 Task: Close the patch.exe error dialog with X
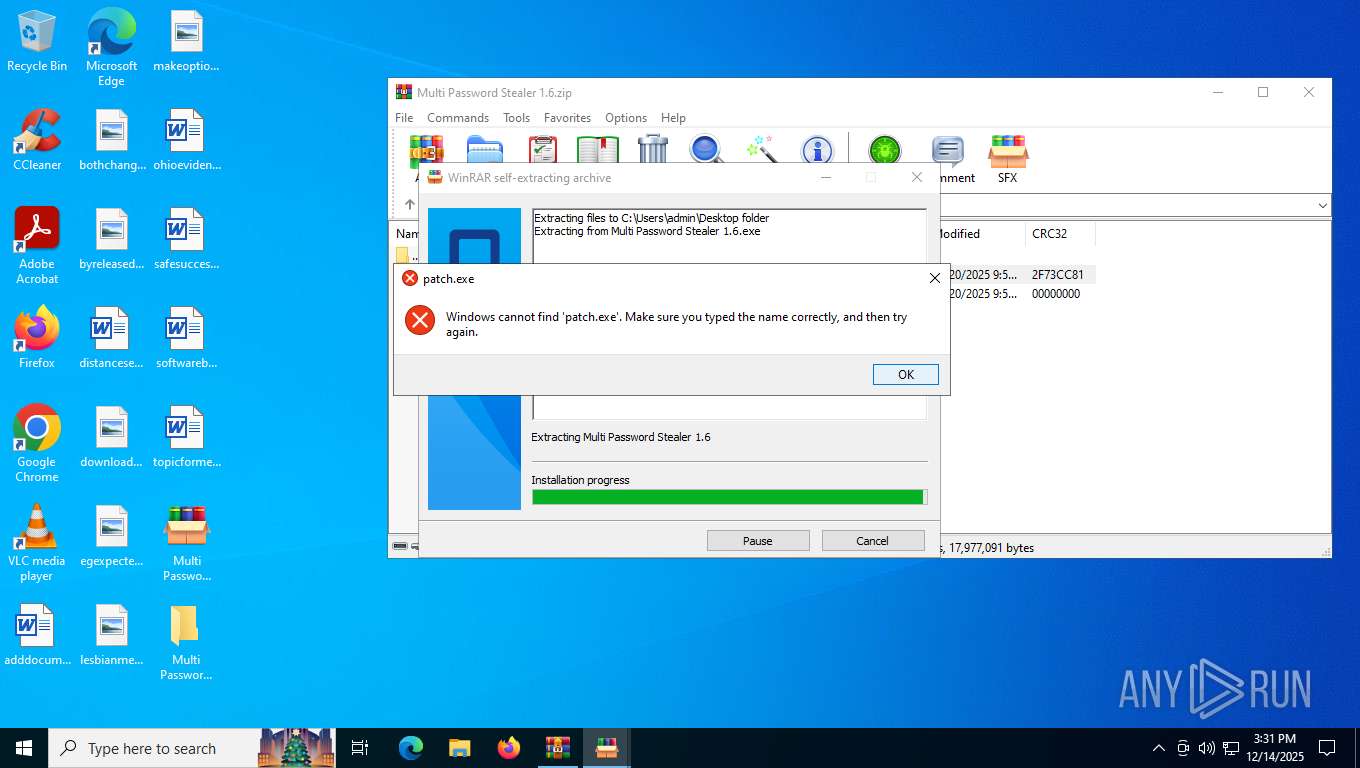coord(935,278)
